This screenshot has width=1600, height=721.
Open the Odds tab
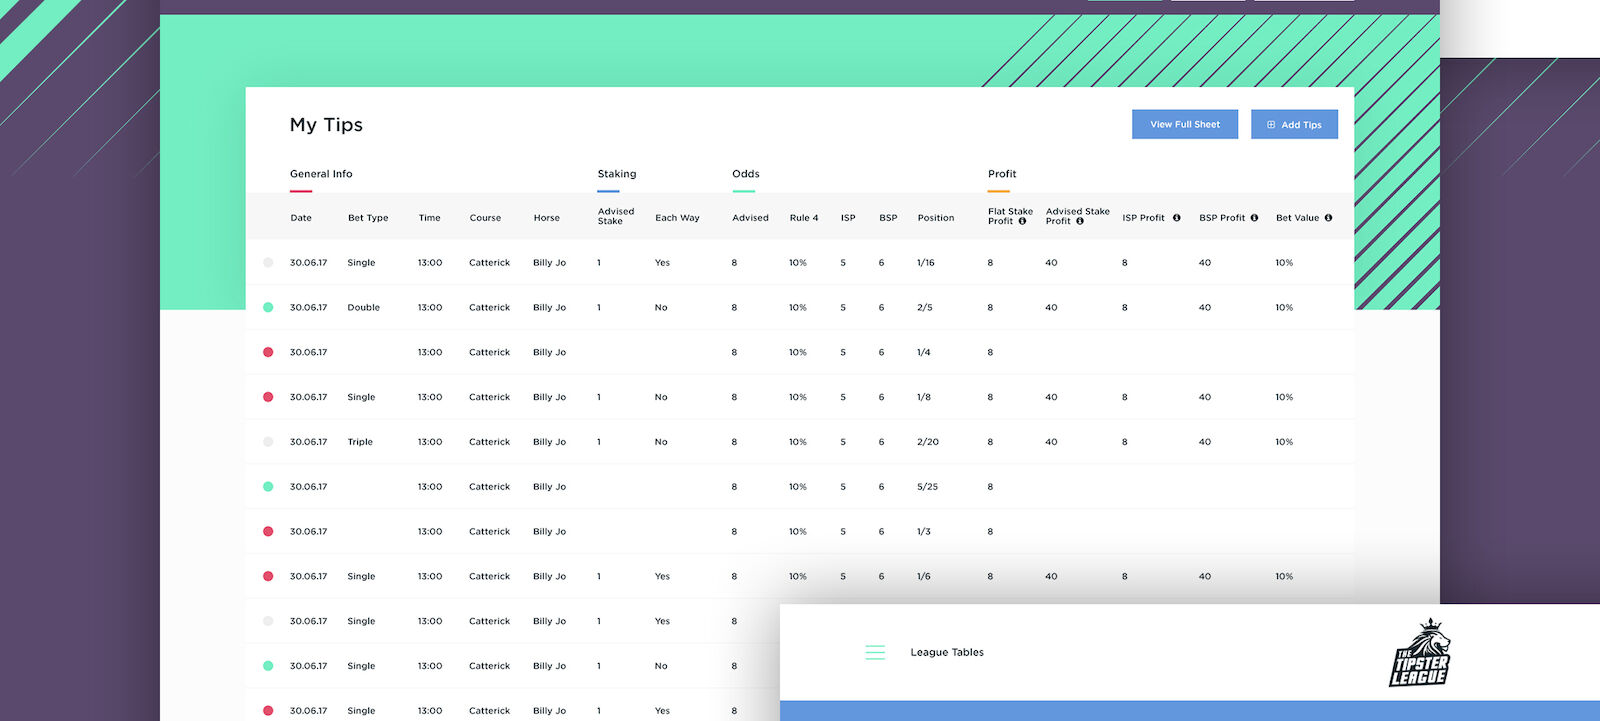coord(746,174)
